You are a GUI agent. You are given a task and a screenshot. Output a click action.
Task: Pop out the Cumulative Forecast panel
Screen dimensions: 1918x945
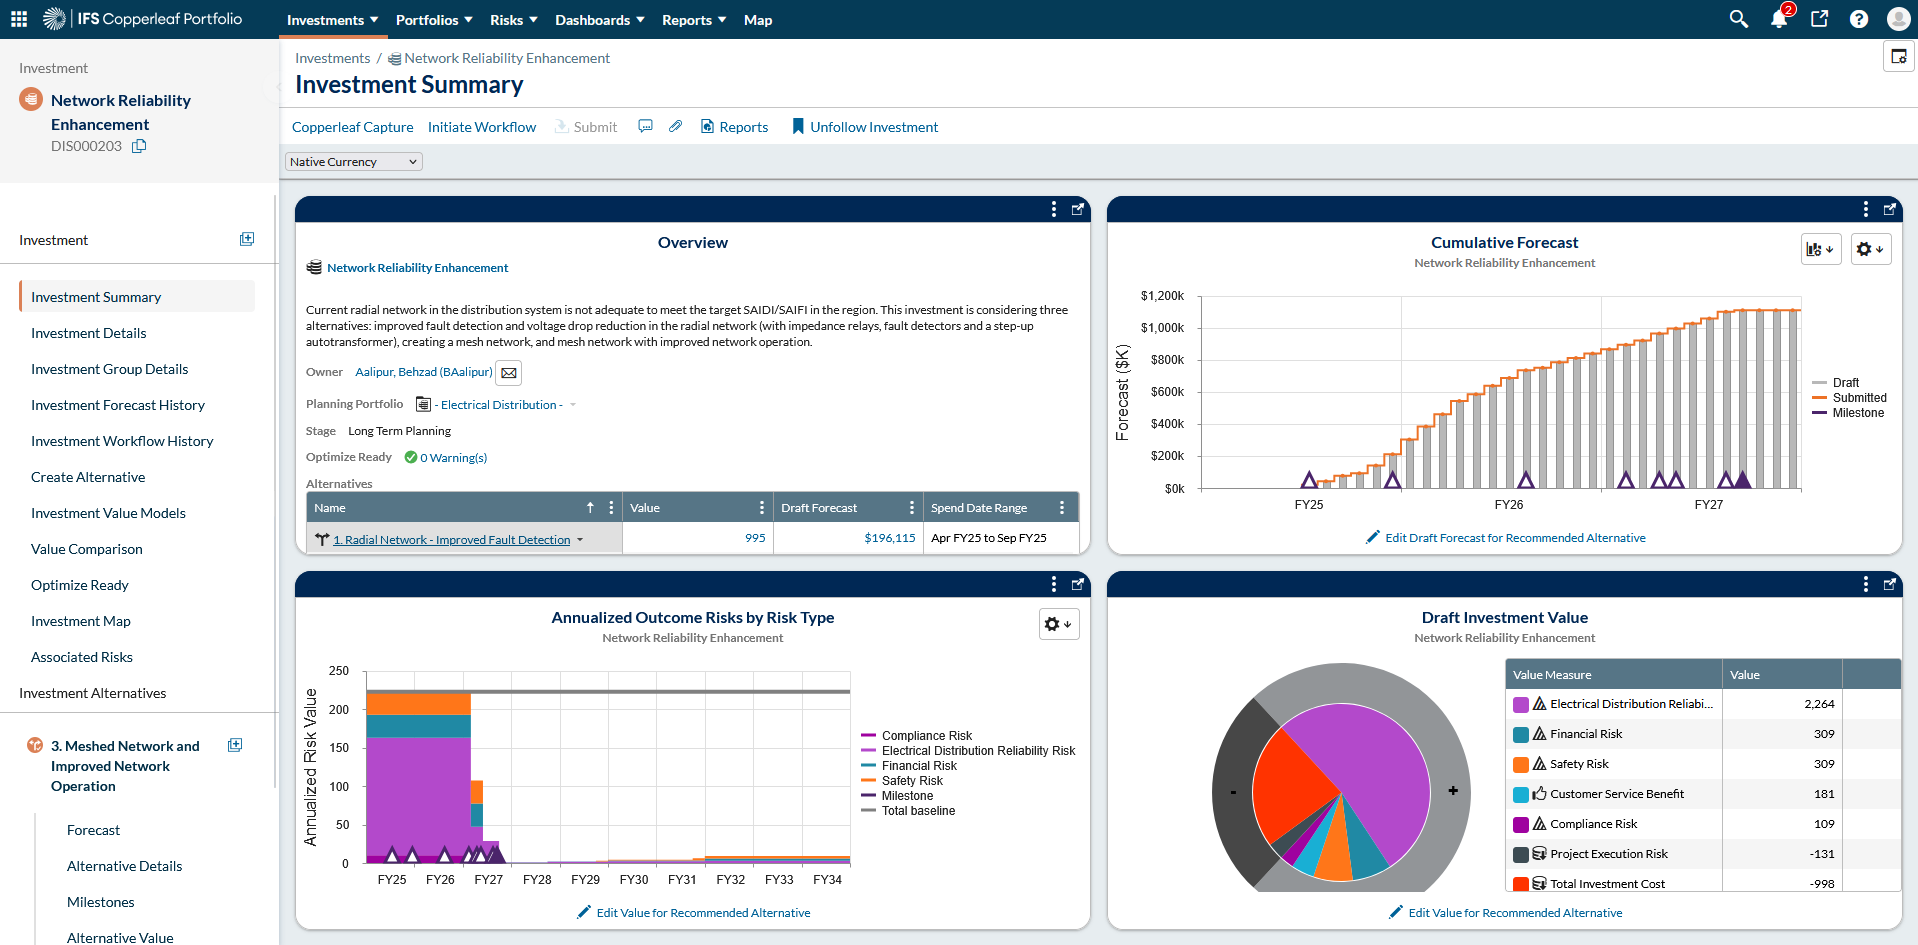[1889, 209]
